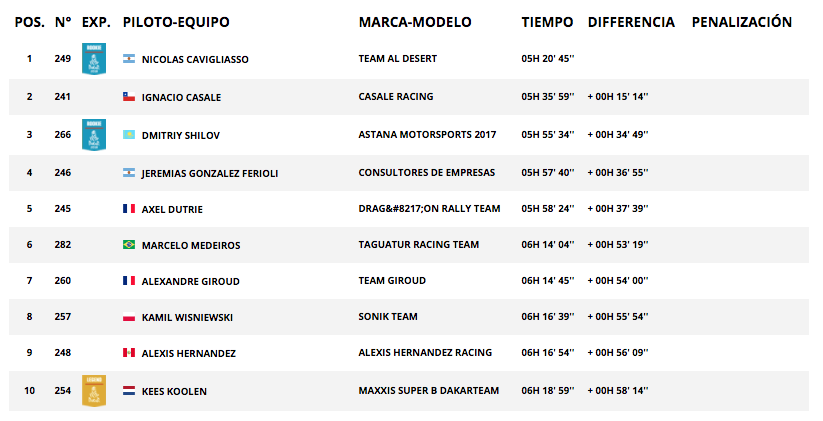Screen dimensions: 823x421
Task: Select the POS. column header
Action: 30,22
